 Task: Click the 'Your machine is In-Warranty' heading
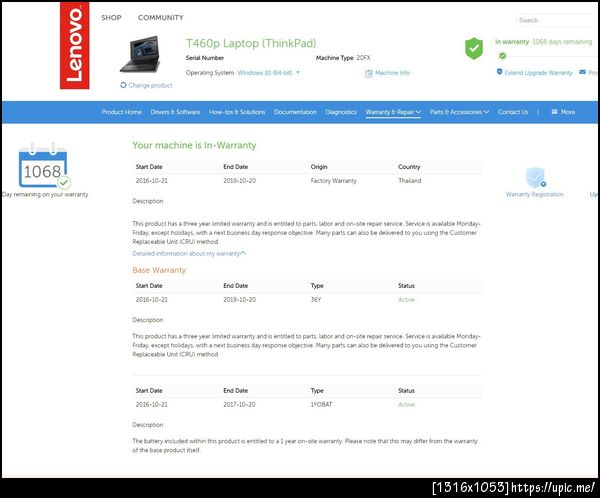click(194, 145)
